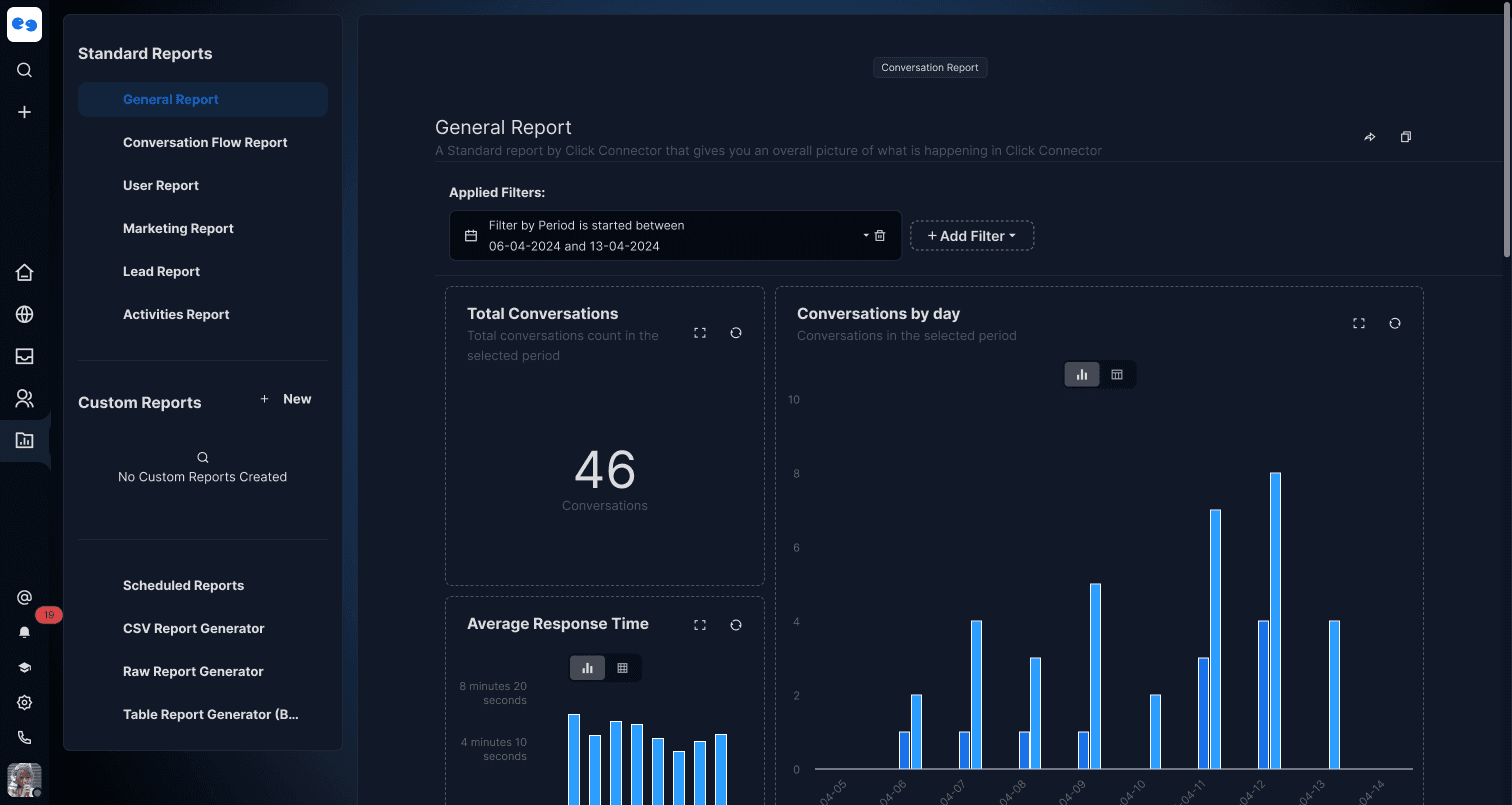Open Conversation Flow Report
The image size is (1512, 805).
[x=203, y=142]
